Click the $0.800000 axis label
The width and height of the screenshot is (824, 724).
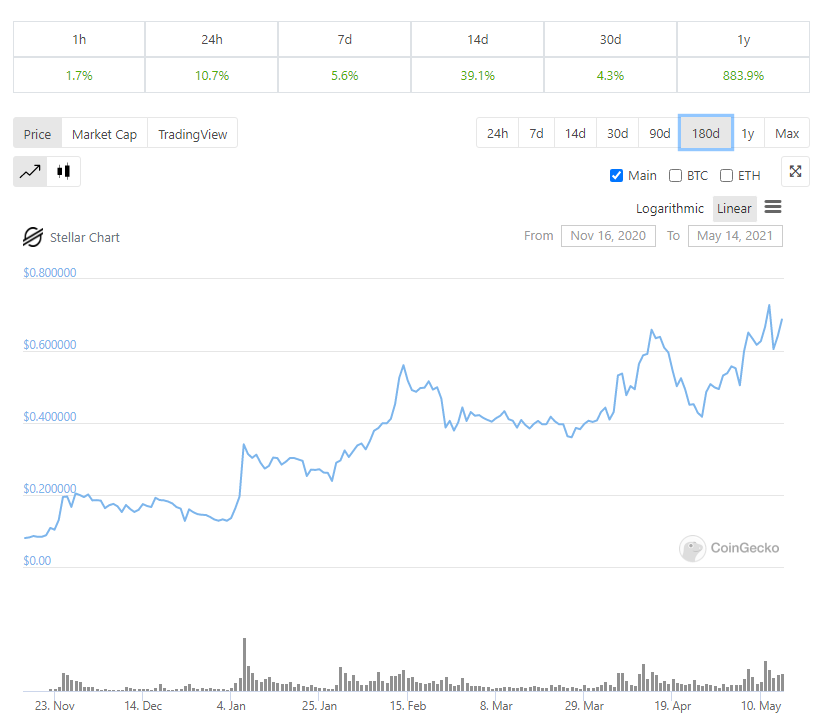tap(50, 273)
